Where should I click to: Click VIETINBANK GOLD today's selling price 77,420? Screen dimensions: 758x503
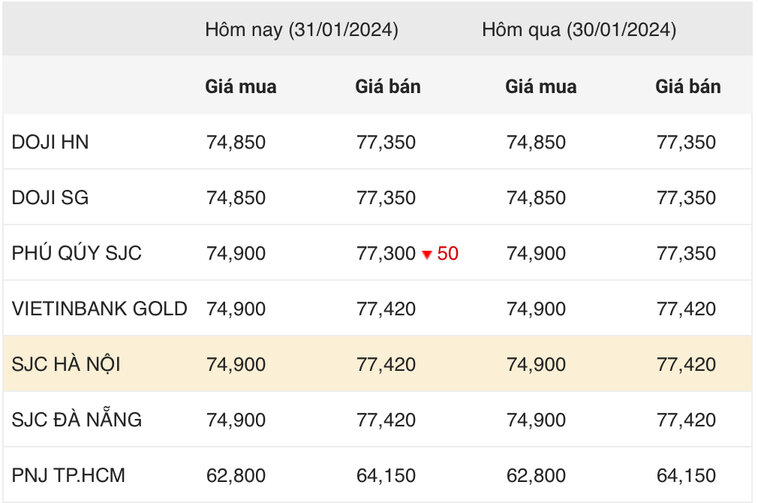tap(386, 309)
